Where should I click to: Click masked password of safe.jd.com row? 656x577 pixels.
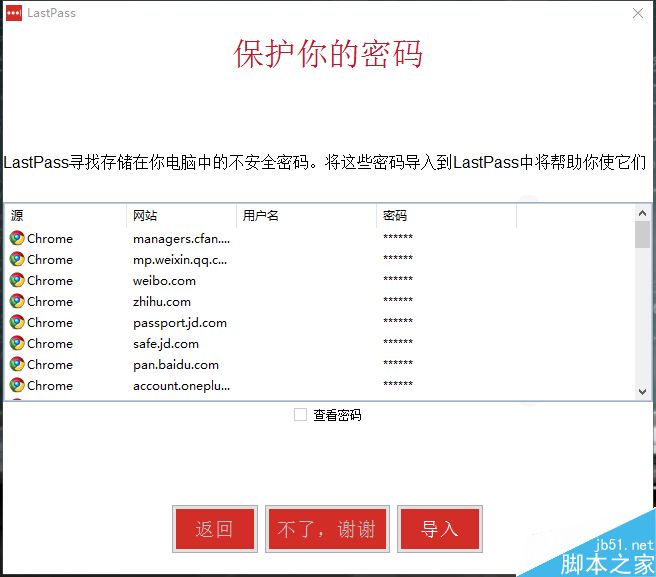[x=398, y=341]
